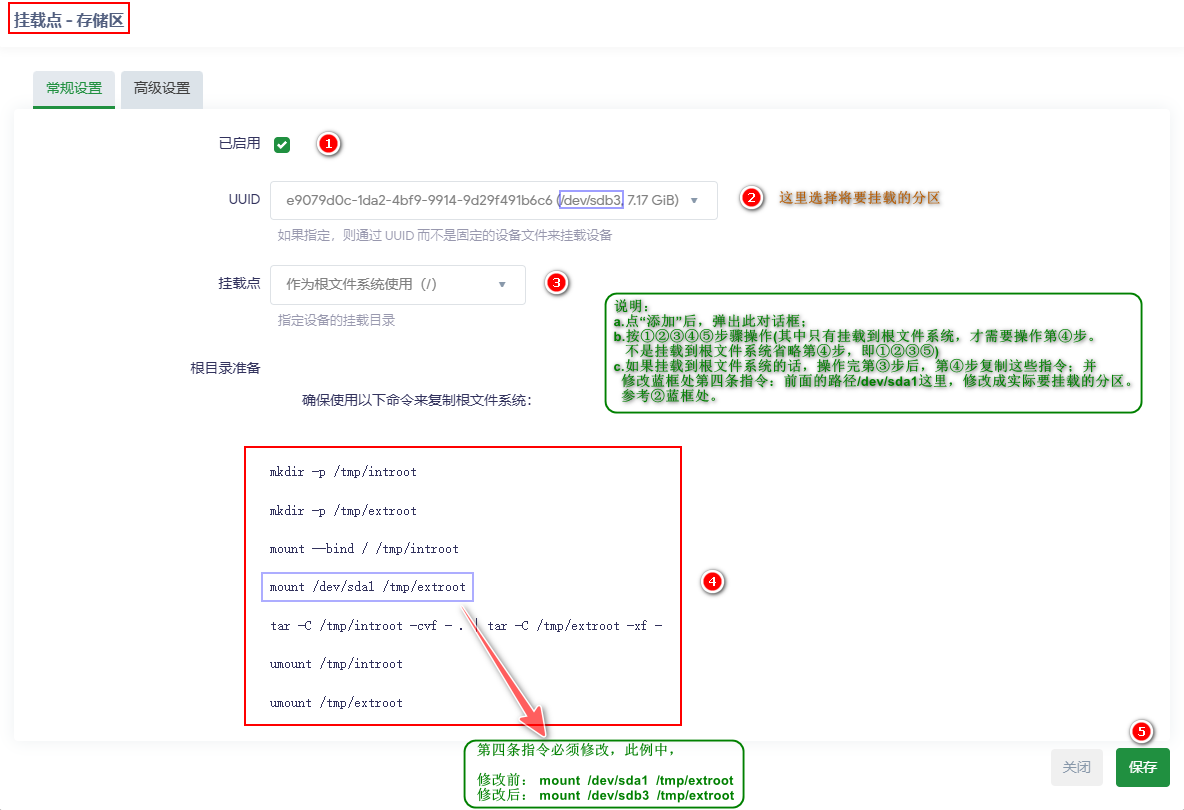The image size is (1184, 810).
Task: Click the 挂载点 - 存储区 dialog title
Action: pos(70,19)
